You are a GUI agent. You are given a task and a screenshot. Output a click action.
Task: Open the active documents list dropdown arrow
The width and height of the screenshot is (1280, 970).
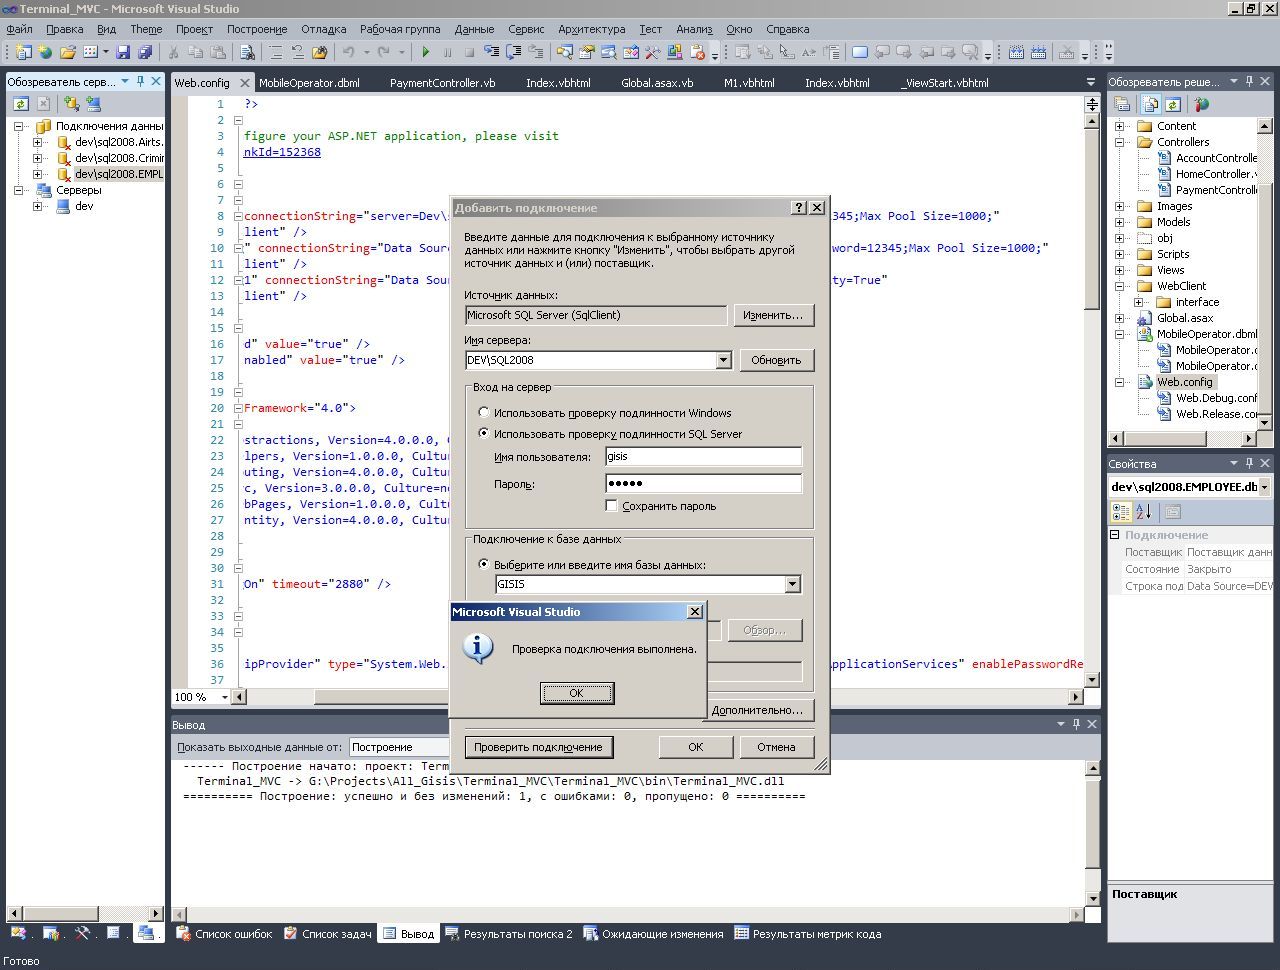click(1090, 82)
